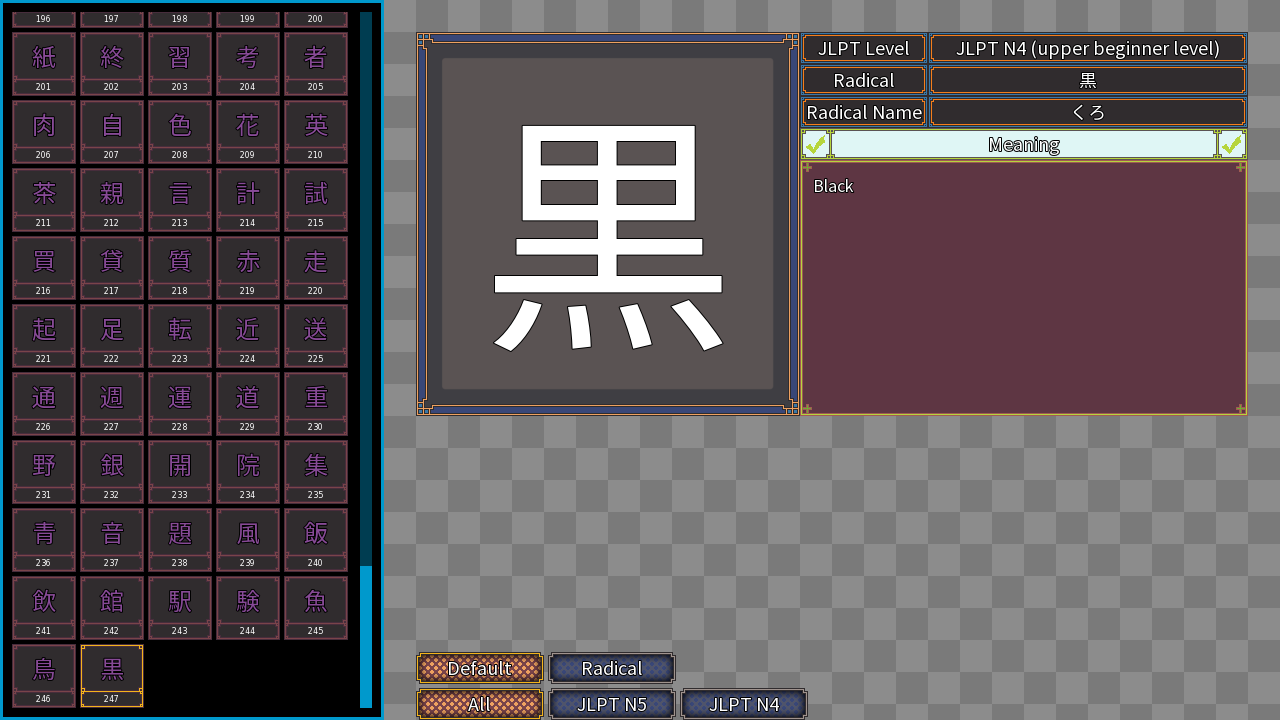Toggle the All filter
This screenshot has height=720, width=1280.
(480, 703)
